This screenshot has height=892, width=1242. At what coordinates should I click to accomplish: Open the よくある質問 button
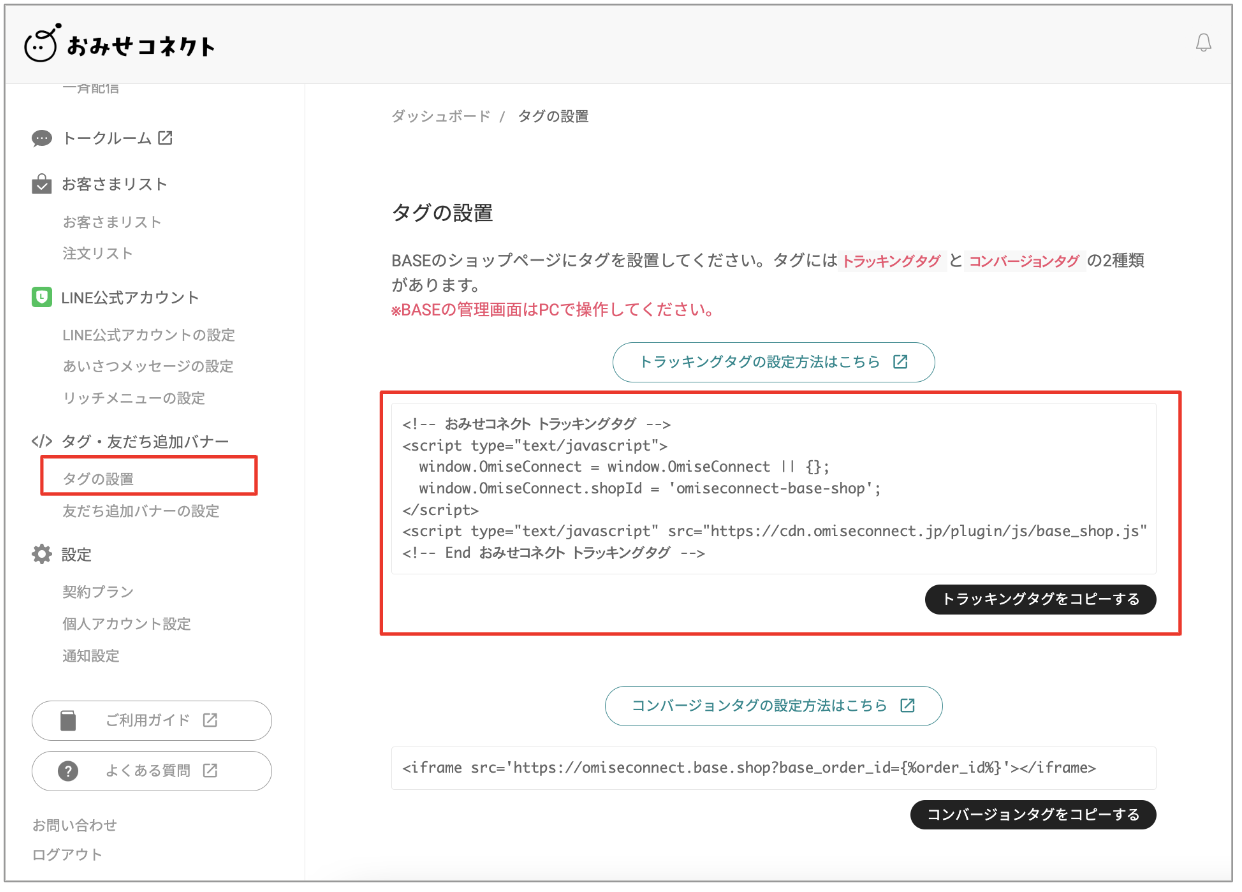[x=152, y=771]
